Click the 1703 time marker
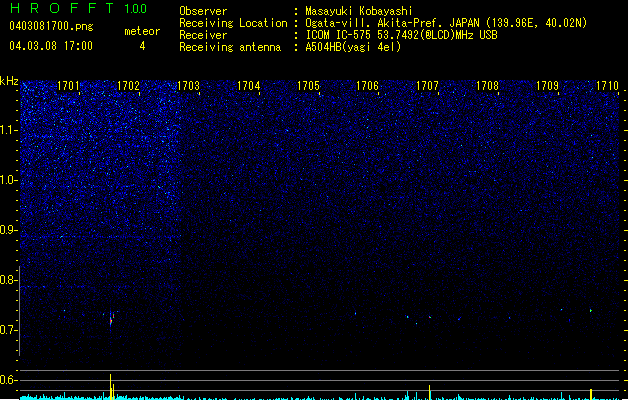This screenshot has height=400, width=629. [188, 86]
